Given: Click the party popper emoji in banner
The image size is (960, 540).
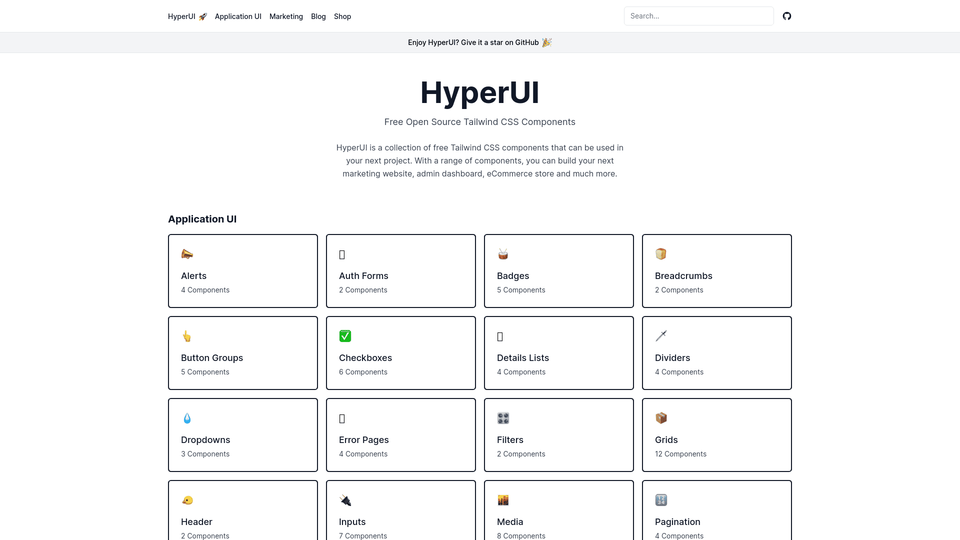Looking at the screenshot, I should pos(547,42).
